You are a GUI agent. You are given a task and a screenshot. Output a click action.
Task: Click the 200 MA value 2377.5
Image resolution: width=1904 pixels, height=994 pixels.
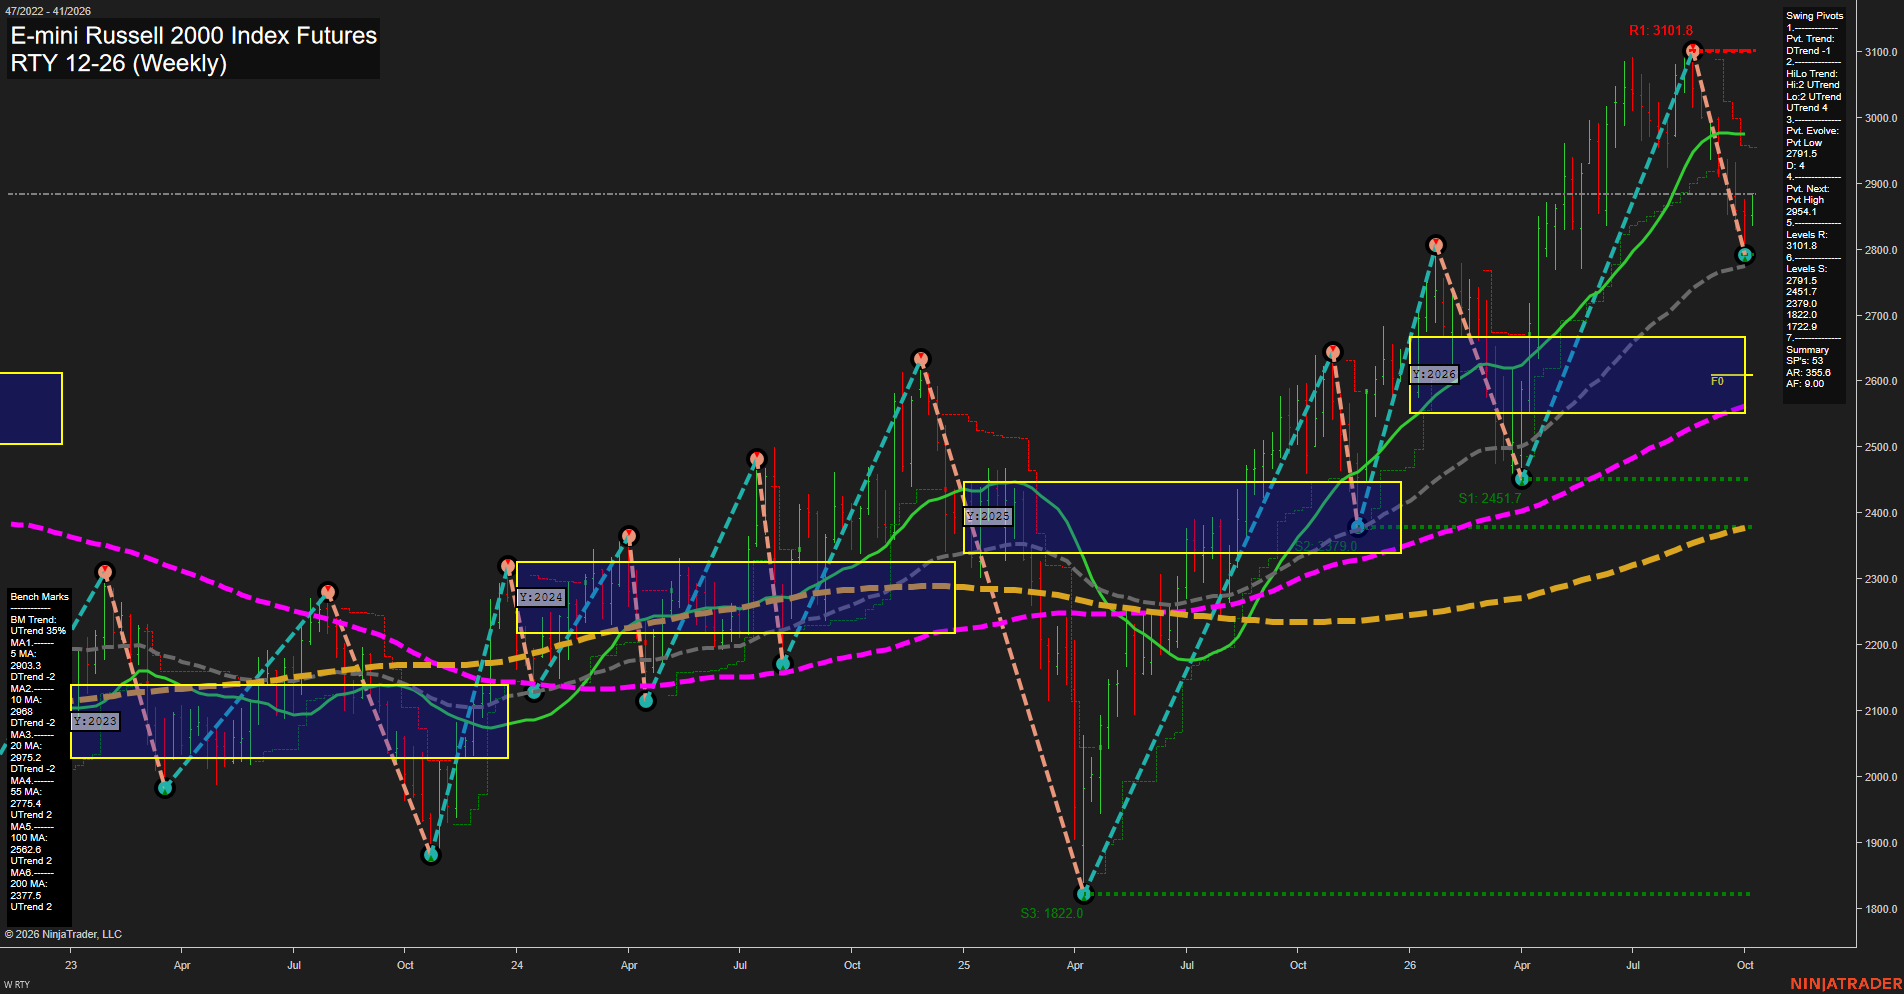point(26,896)
